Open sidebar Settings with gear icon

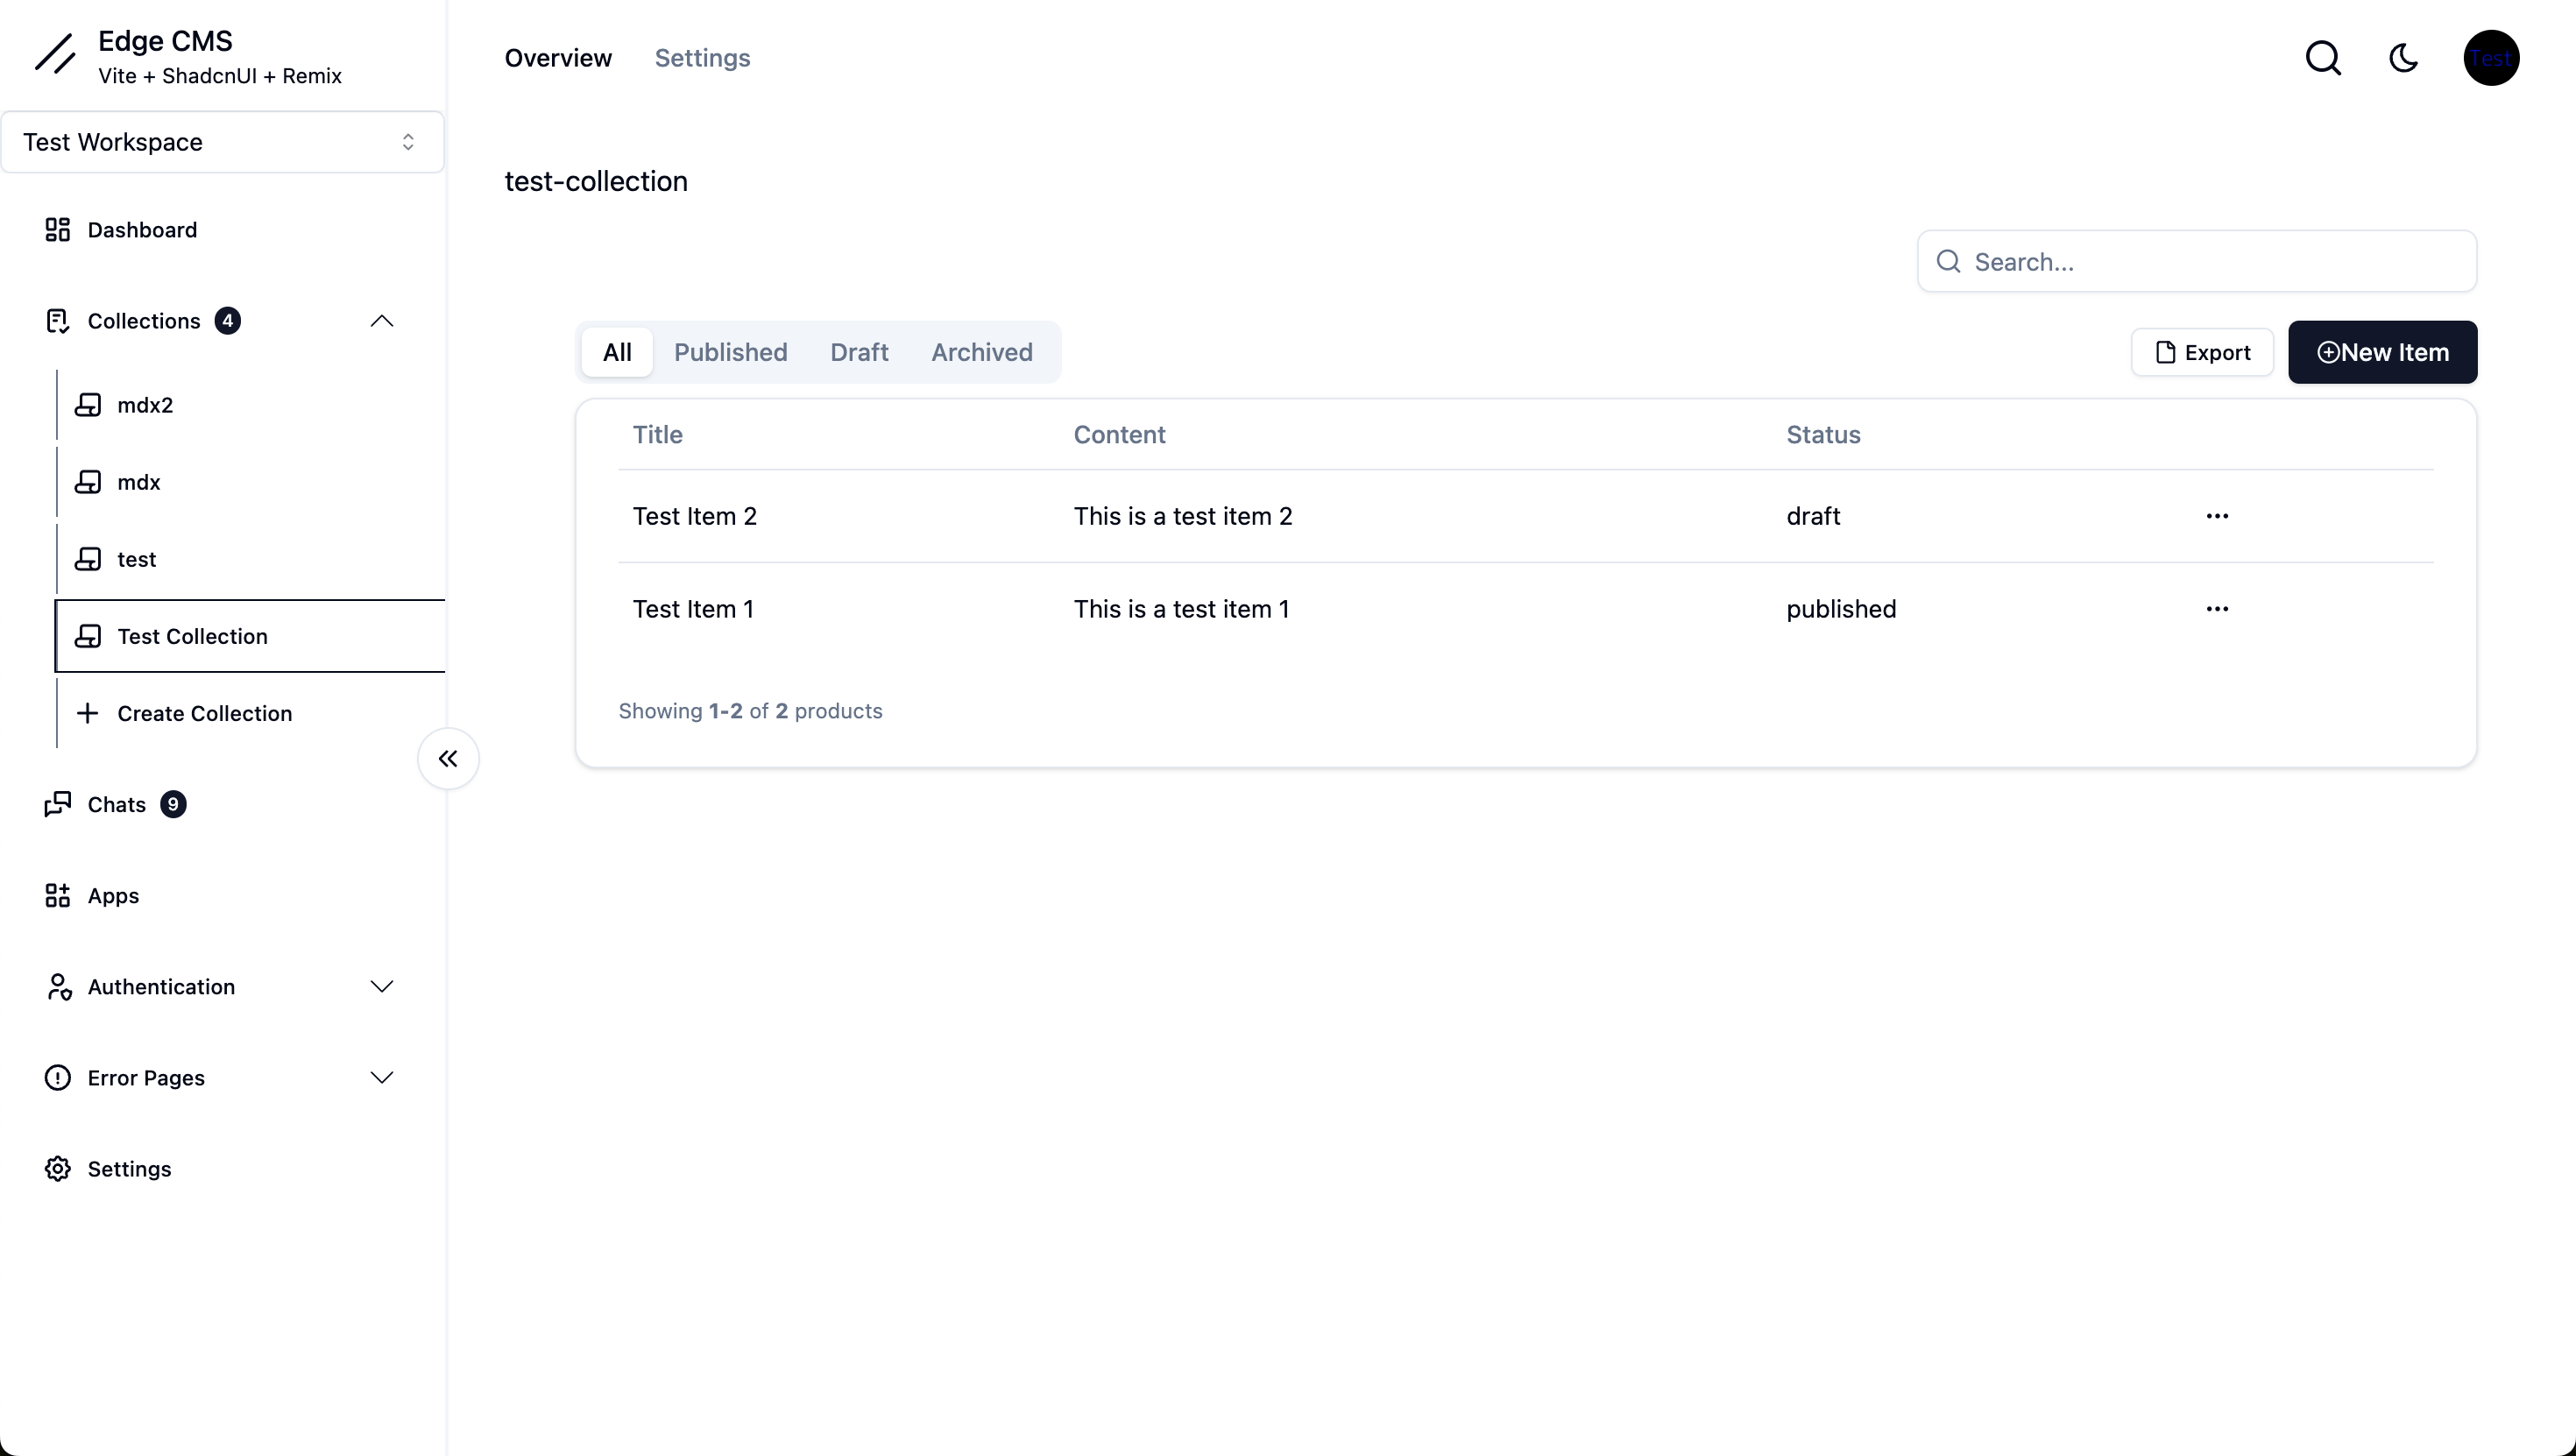(x=129, y=1169)
